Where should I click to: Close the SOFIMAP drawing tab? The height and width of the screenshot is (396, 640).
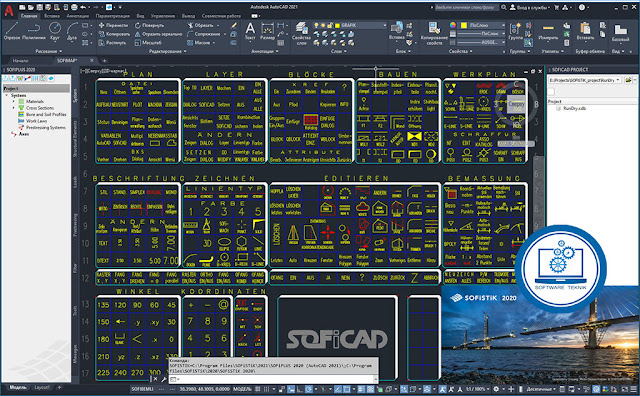[92, 60]
